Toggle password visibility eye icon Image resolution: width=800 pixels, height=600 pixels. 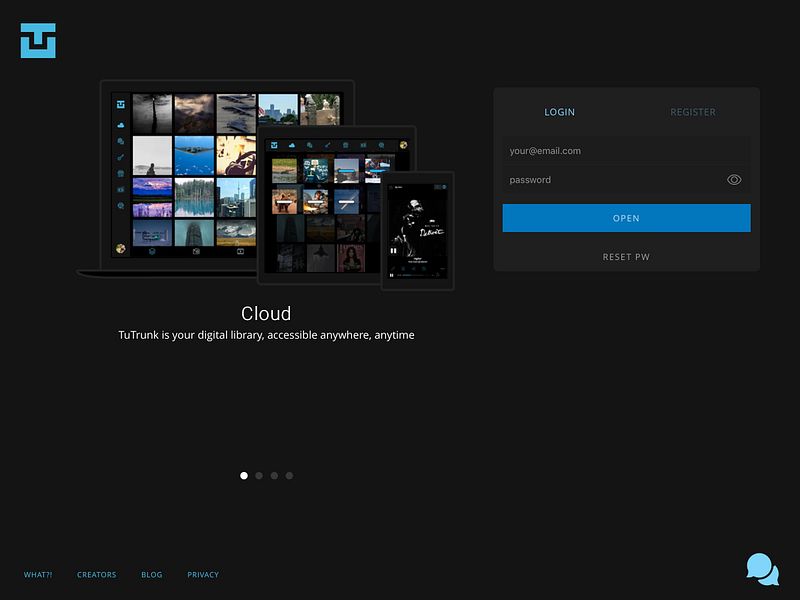coord(734,180)
